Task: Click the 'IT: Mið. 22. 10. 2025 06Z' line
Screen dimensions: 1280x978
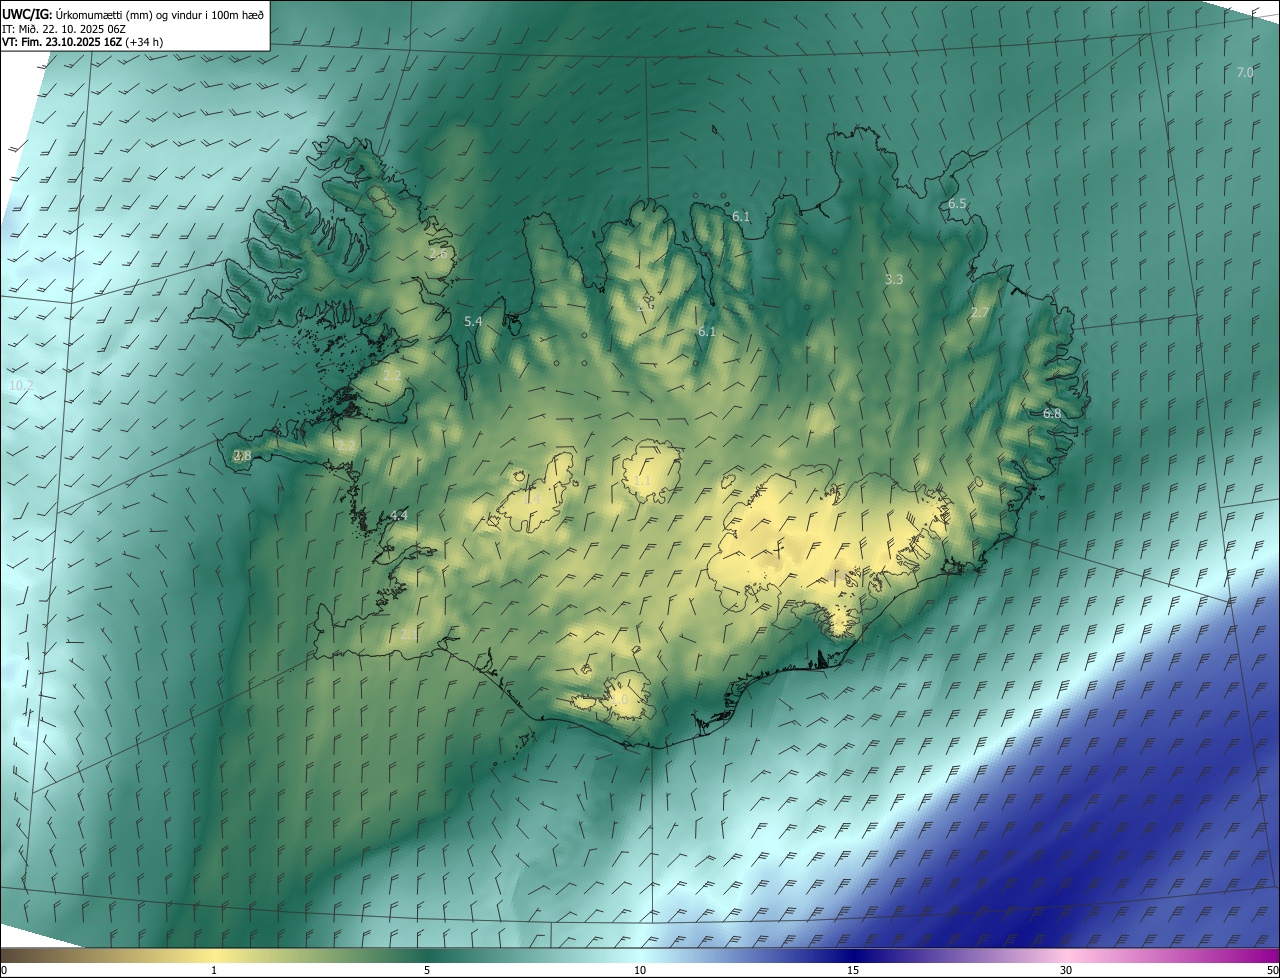Action: tap(64, 28)
